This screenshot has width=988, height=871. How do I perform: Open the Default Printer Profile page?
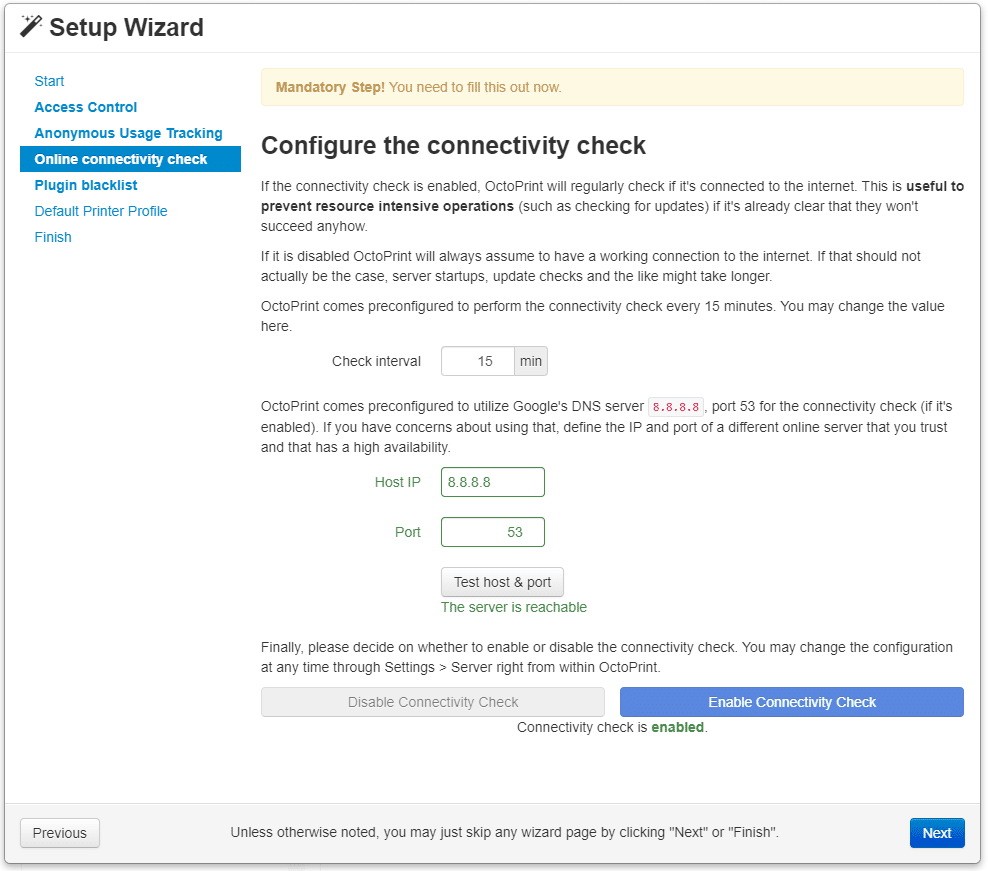click(101, 211)
